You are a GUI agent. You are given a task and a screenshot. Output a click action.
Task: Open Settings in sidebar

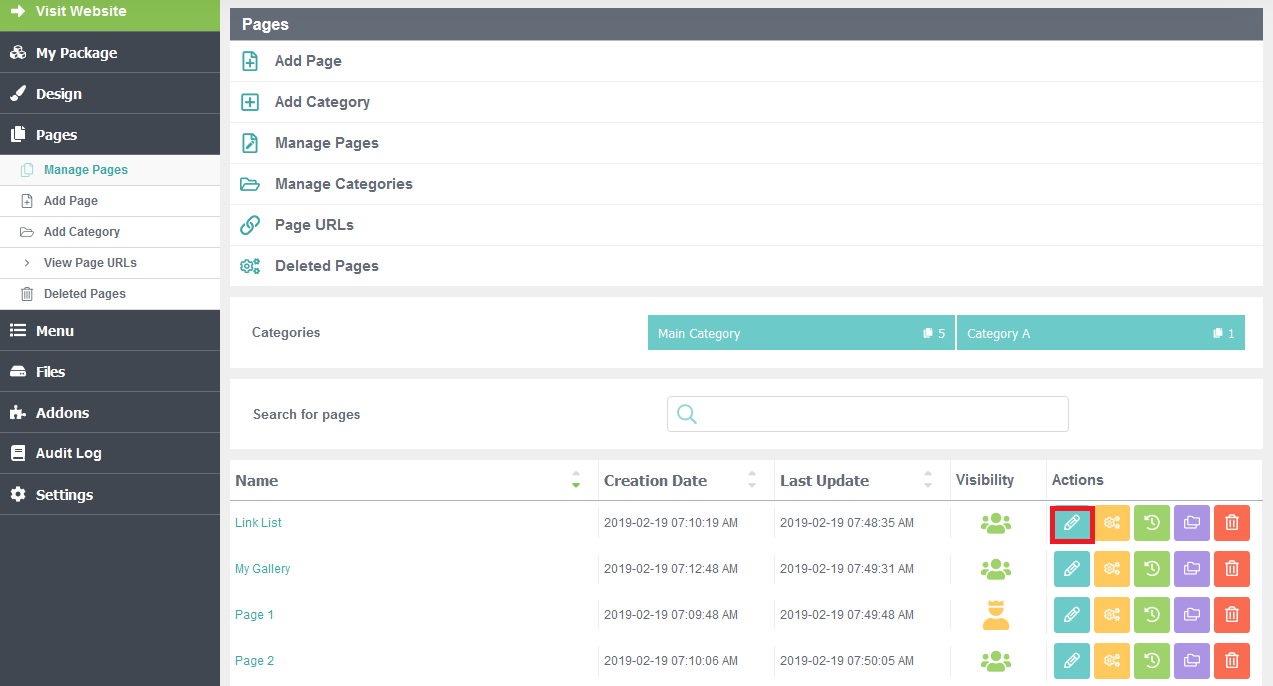[110, 495]
